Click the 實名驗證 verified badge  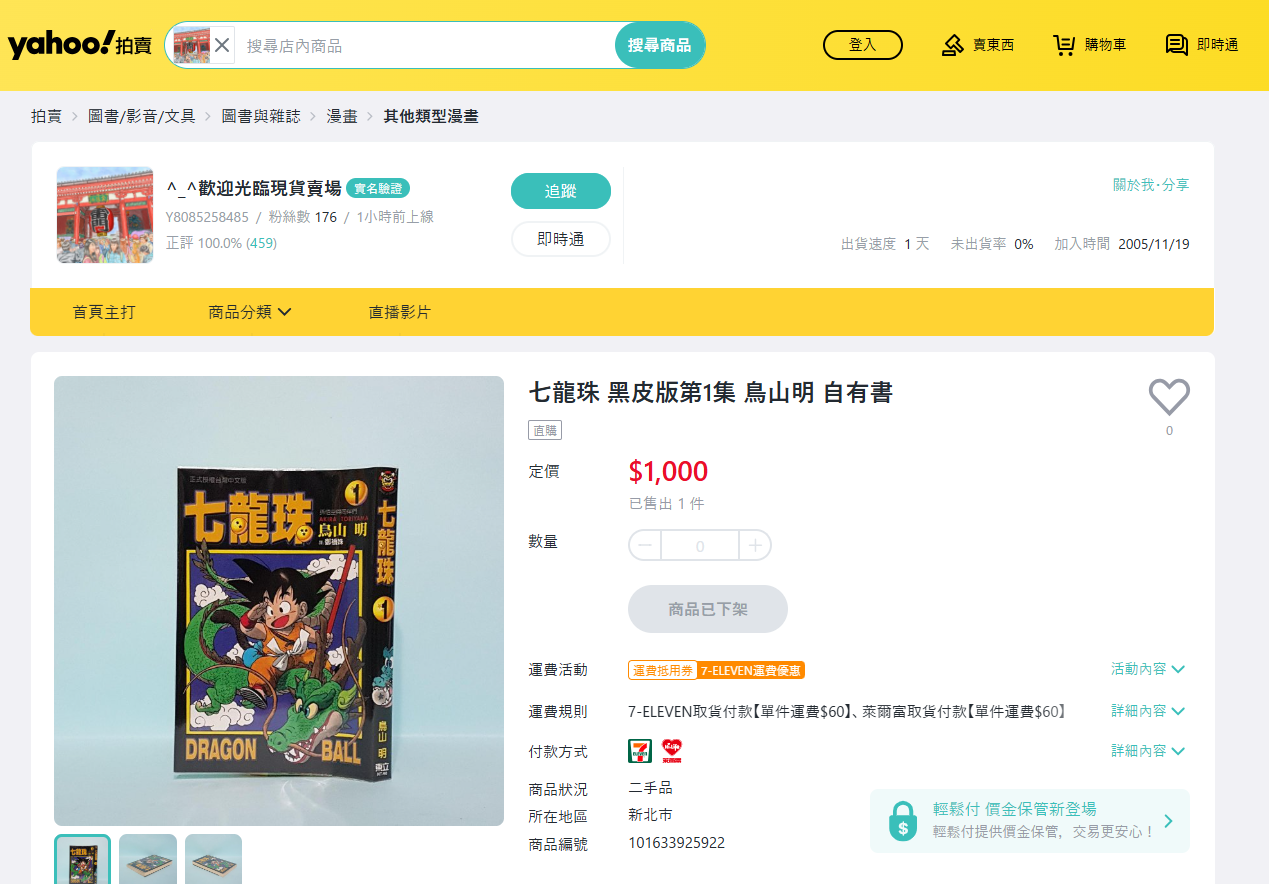point(378,188)
